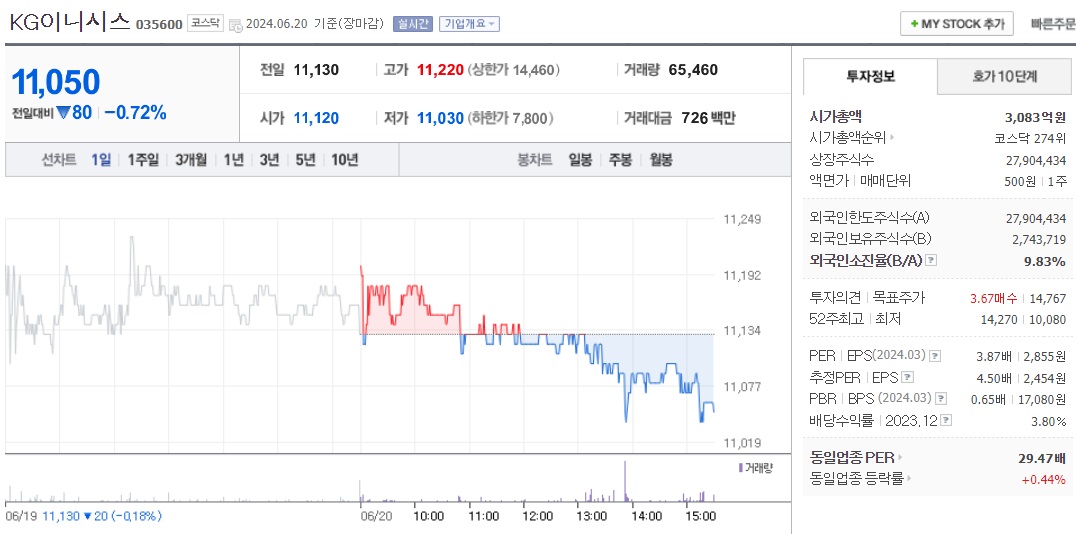This screenshot has width=1076, height=534.
Task: Show the 일봉 candlestick chart
Action: tap(580, 160)
